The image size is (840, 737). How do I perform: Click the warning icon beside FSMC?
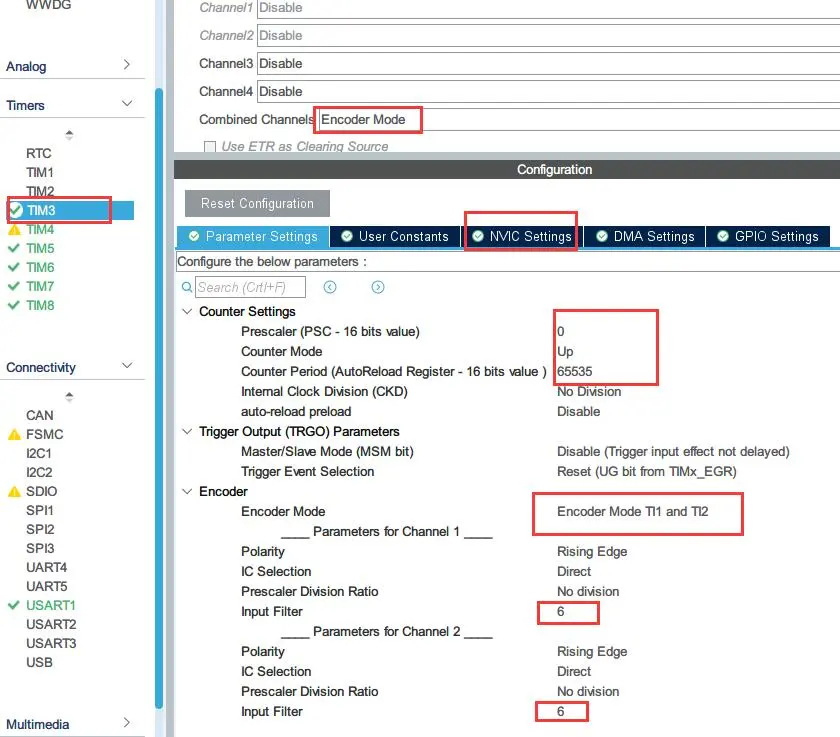[14, 435]
